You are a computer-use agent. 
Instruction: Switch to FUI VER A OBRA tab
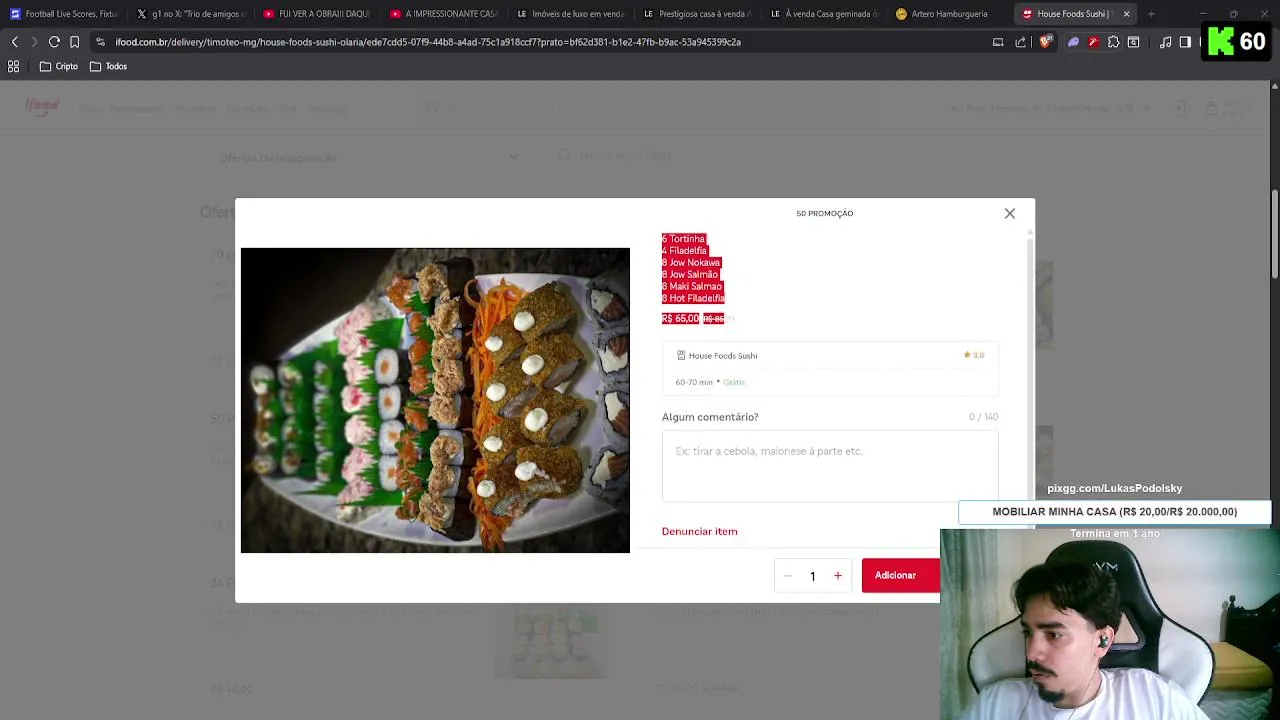click(x=317, y=14)
